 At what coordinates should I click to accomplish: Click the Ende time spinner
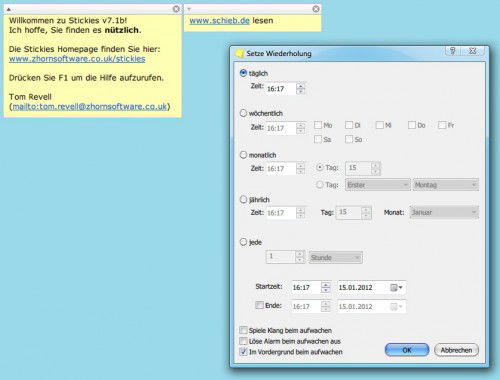[326, 306]
